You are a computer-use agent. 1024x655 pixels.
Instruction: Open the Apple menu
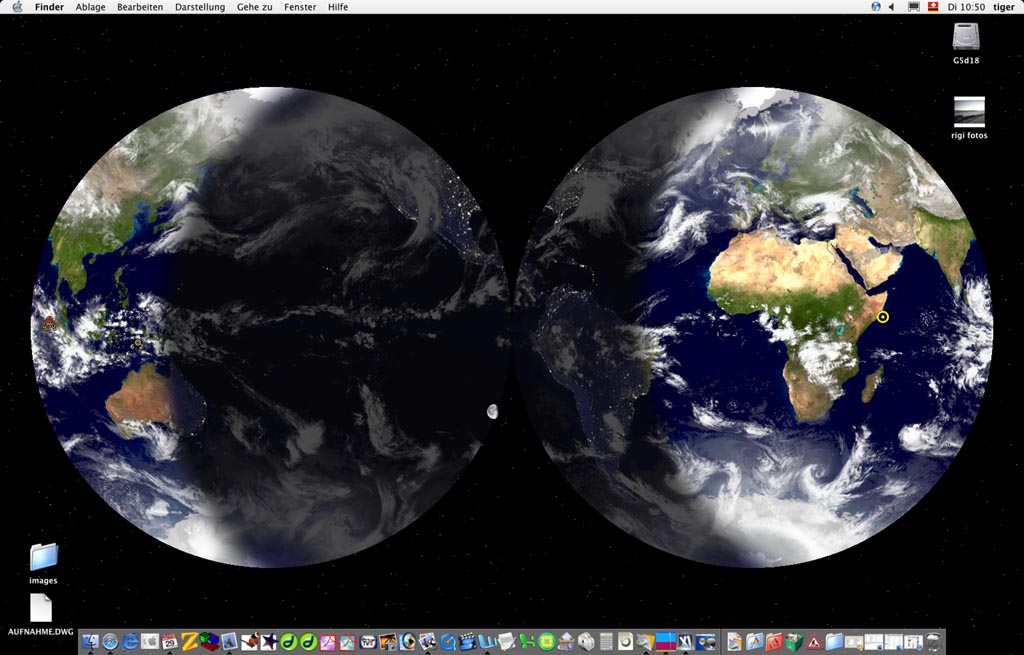(x=17, y=7)
